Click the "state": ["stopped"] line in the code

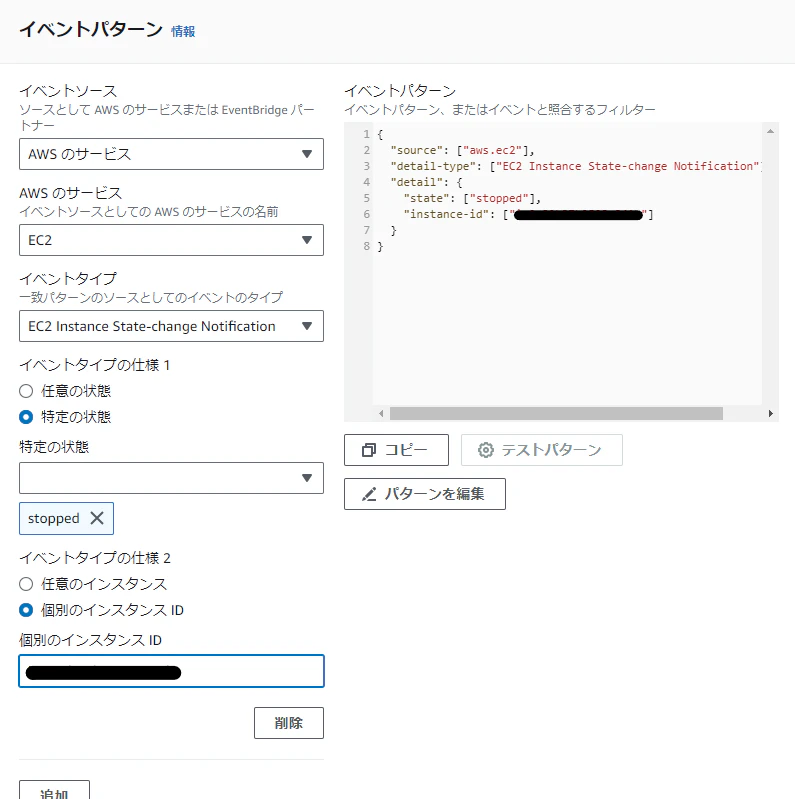(472, 198)
